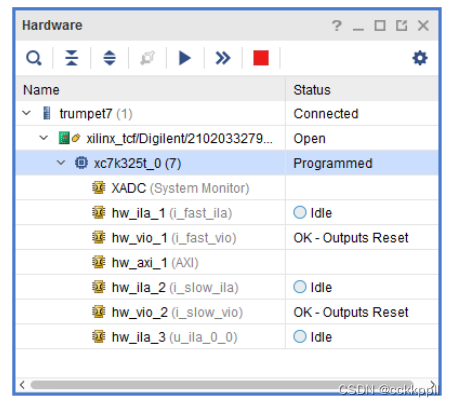Click the hw_vio_1 core icon

click(x=99, y=237)
